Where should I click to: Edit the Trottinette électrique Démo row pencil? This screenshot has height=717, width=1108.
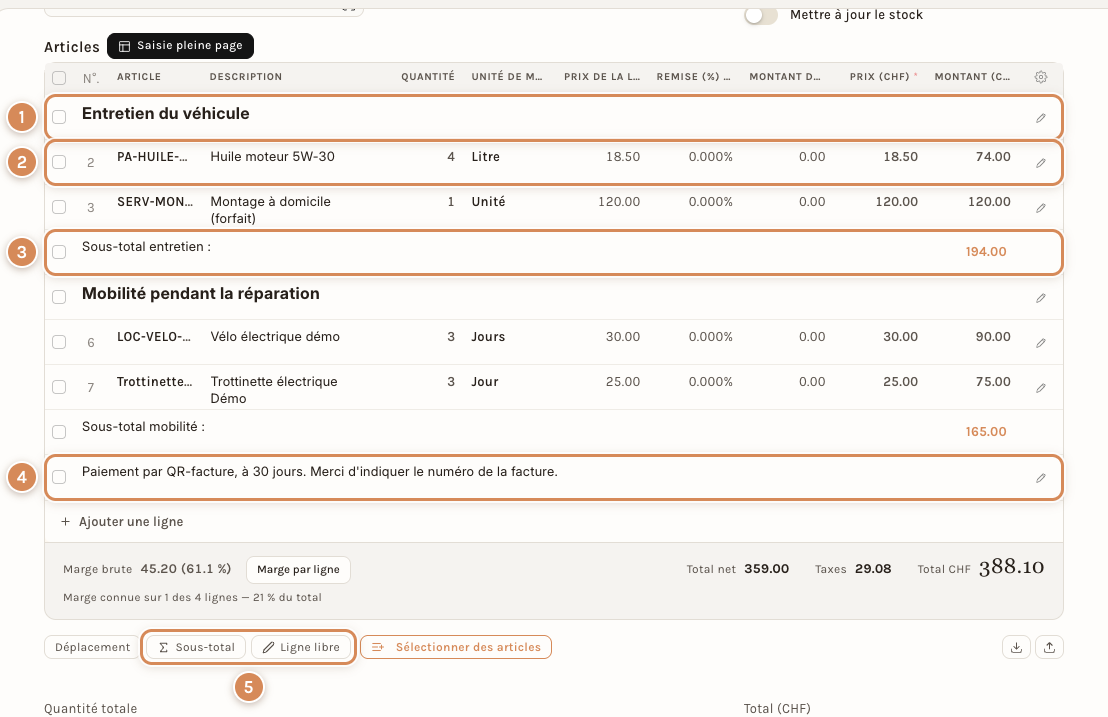1041,389
